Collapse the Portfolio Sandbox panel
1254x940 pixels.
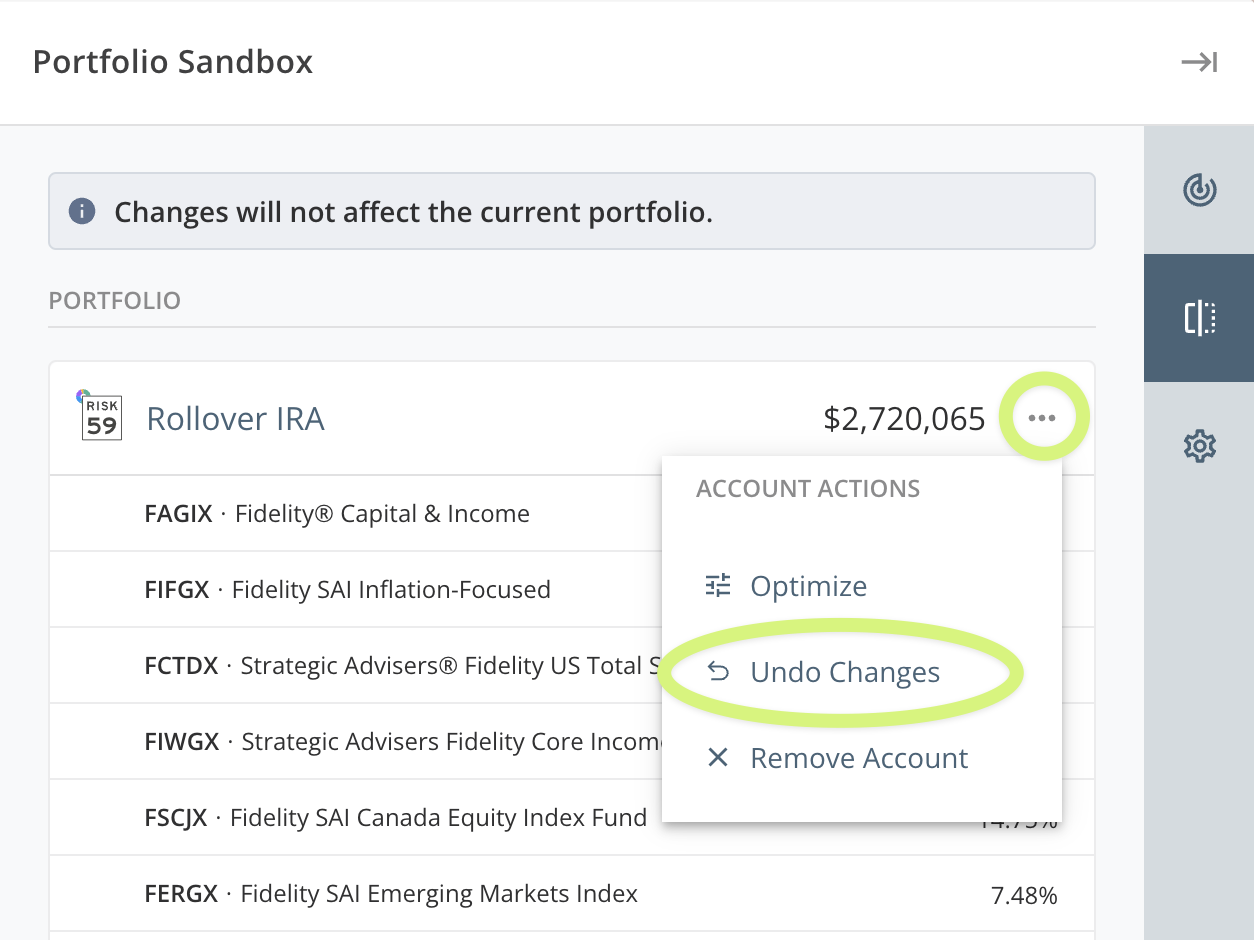1199,62
